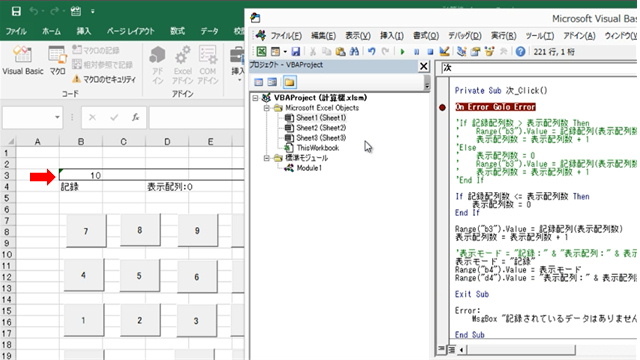Open Find with the binoculars icon
This screenshot has width=640, height=360.
coord(354,51)
